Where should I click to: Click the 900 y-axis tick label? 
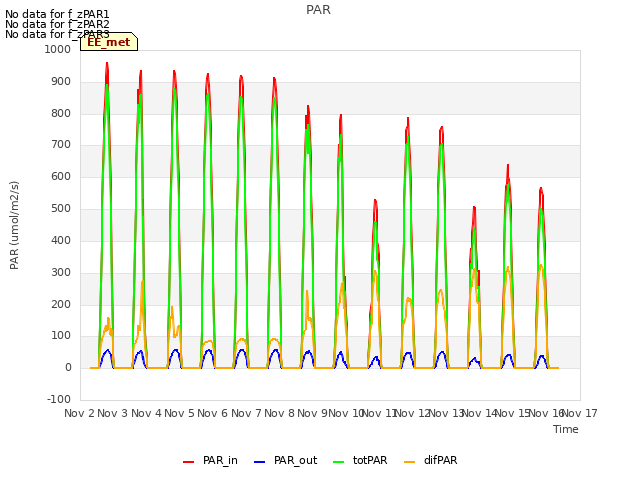(x=61, y=82)
